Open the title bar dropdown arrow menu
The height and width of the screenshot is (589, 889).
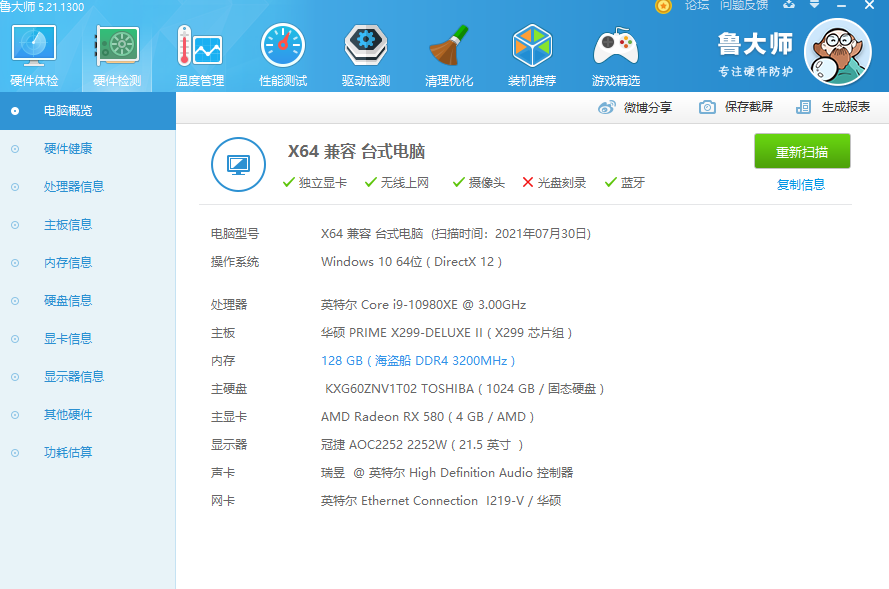[x=813, y=7]
